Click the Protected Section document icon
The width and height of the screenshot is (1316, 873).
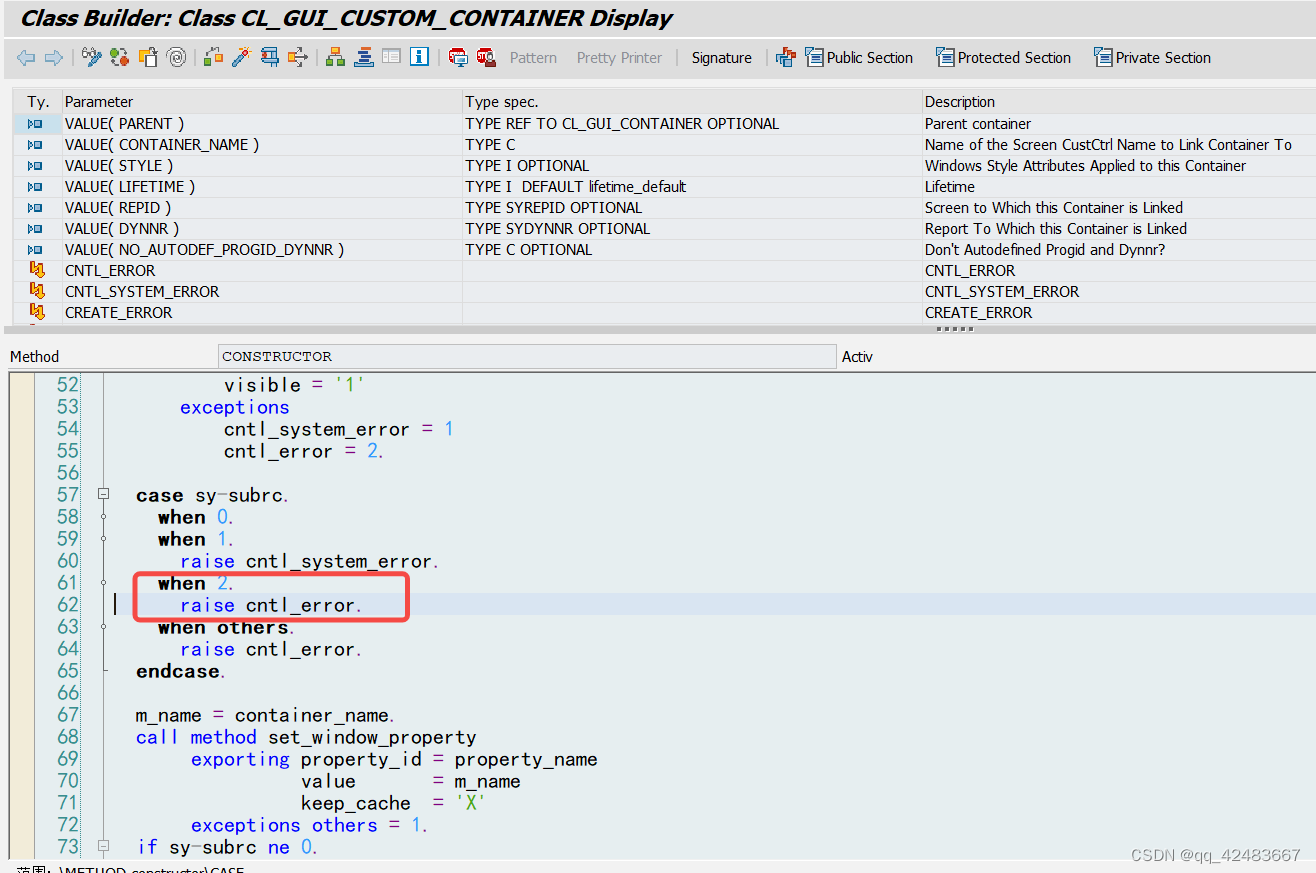point(945,58)
